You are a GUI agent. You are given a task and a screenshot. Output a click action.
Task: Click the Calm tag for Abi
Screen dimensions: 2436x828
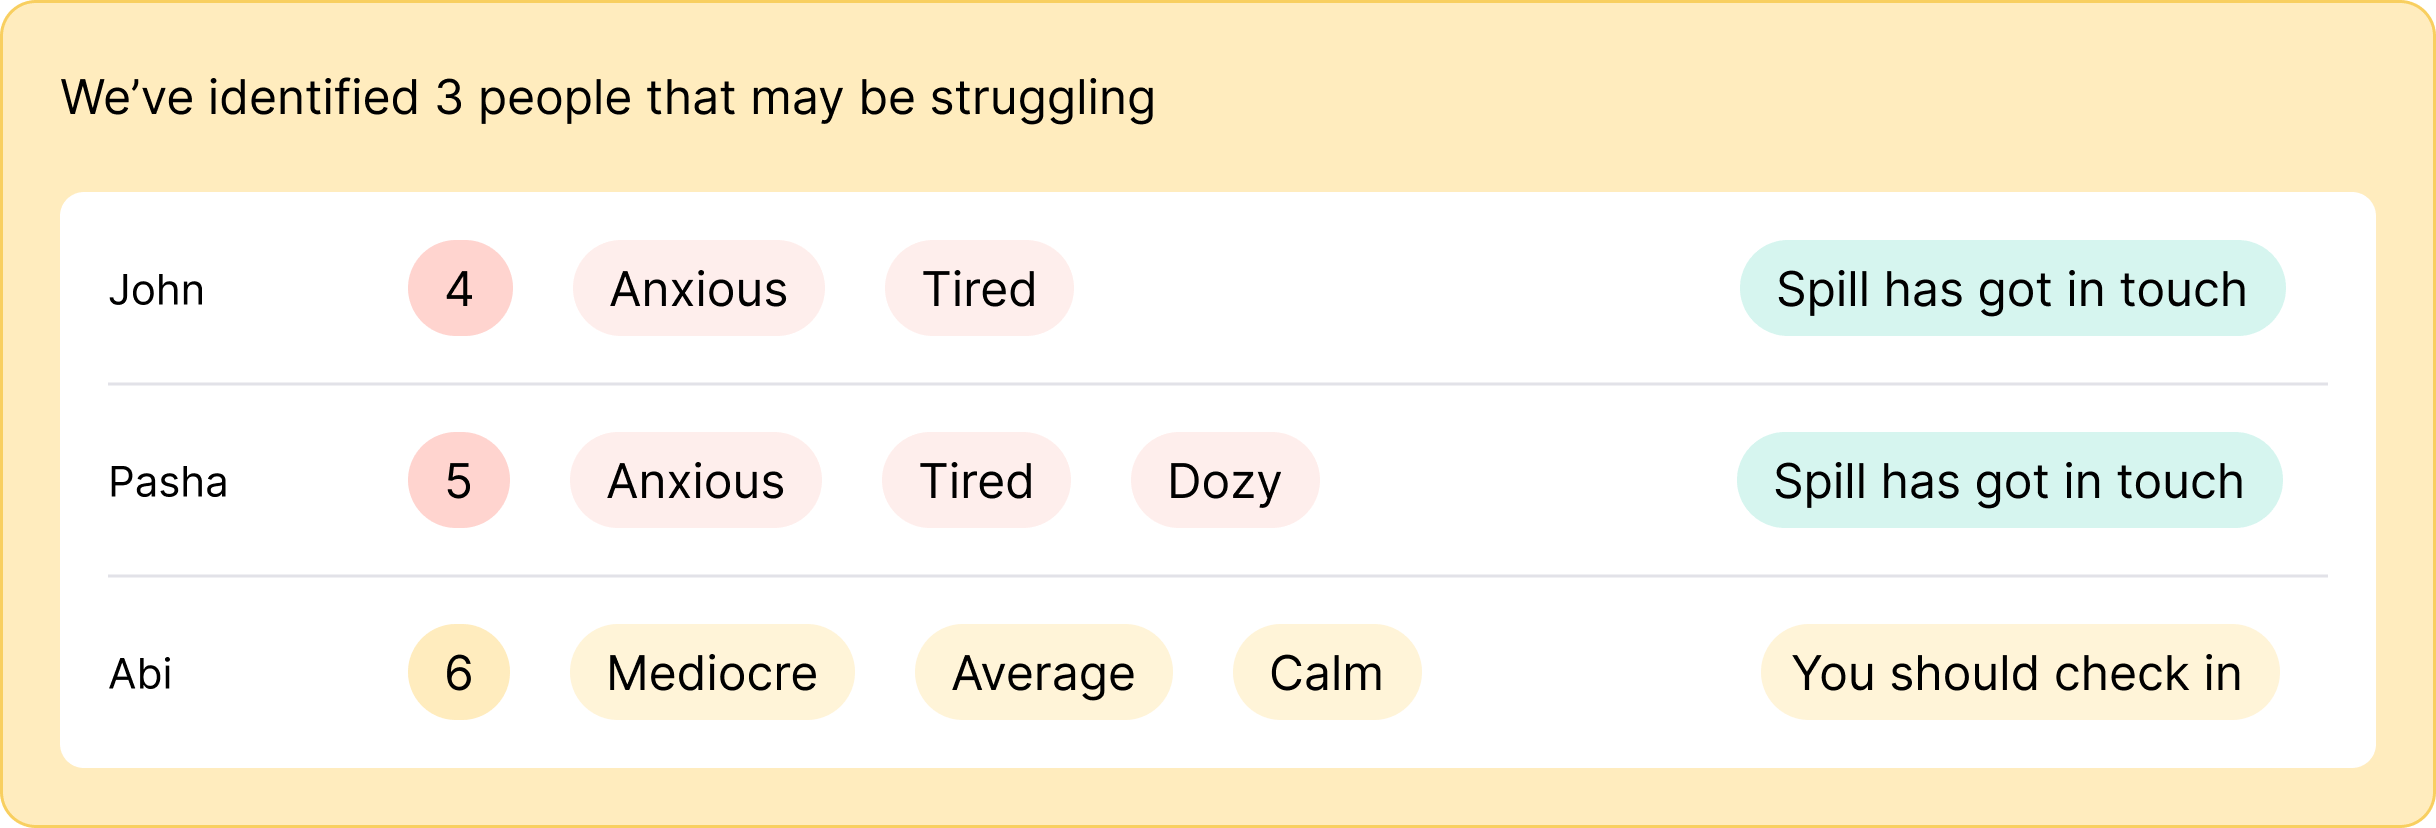[1326, 672]
